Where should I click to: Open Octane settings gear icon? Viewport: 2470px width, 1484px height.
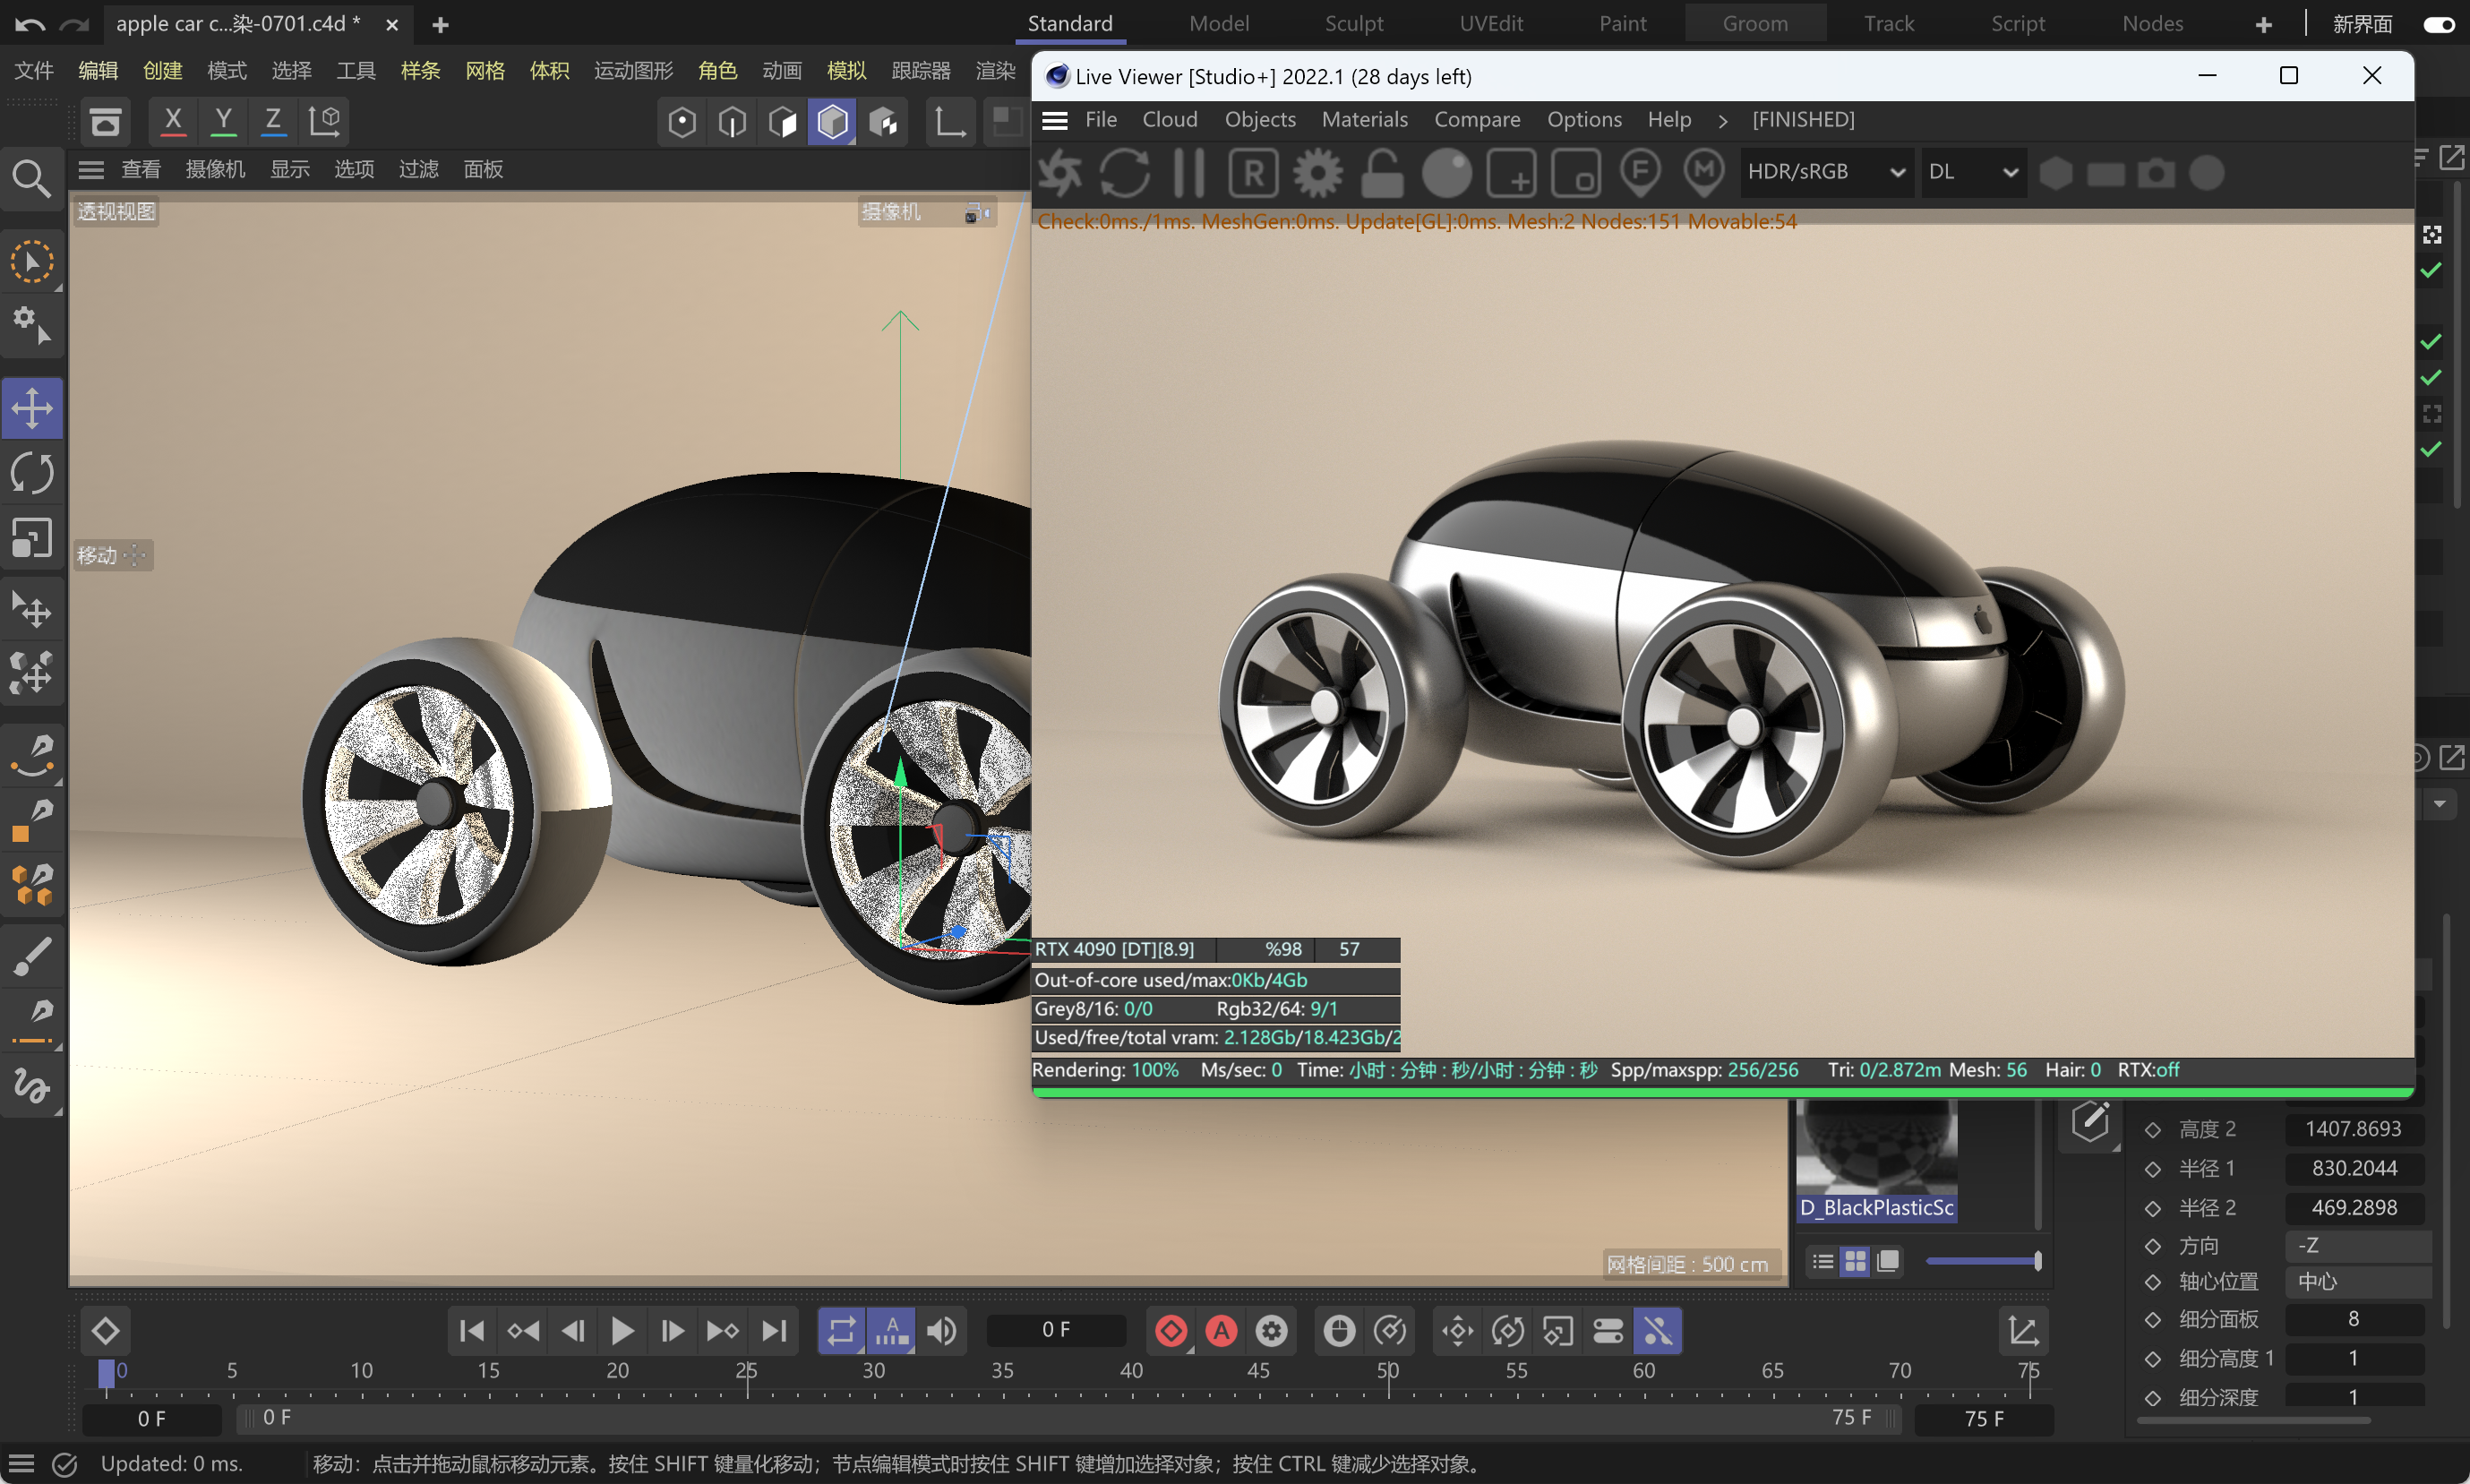(x=1318, y=173)
